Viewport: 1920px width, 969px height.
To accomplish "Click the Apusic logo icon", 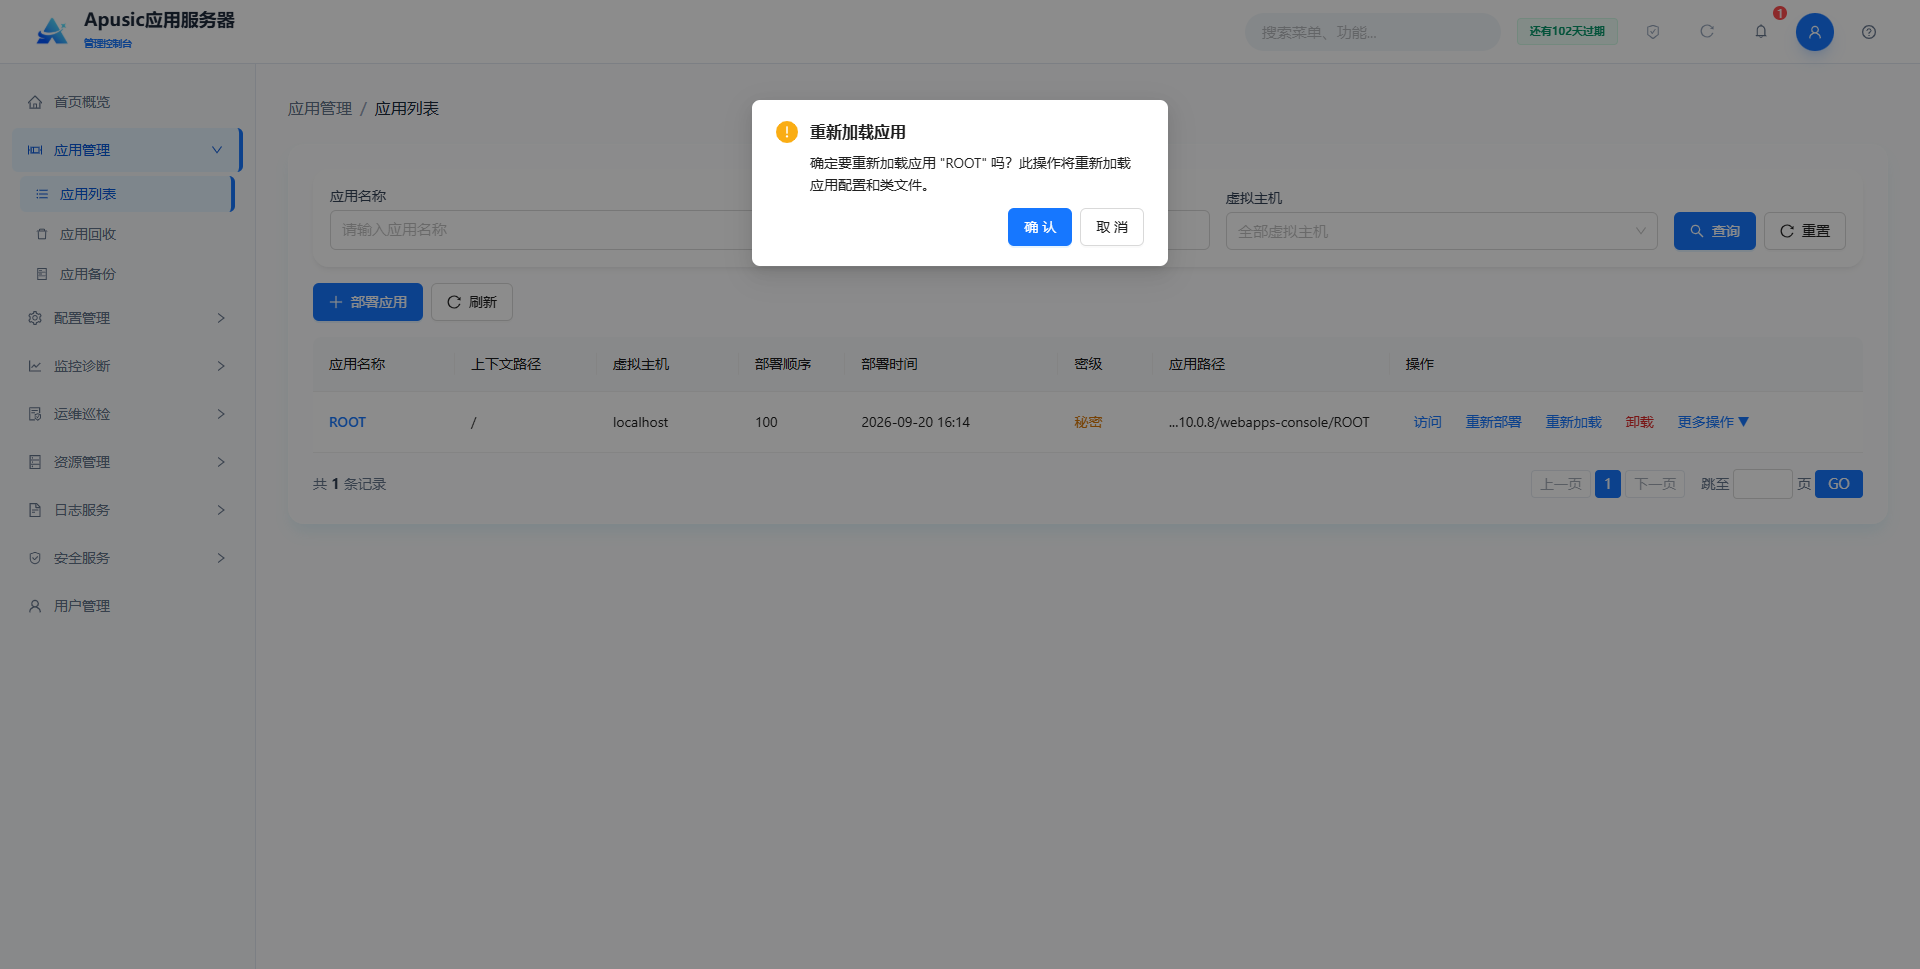I will 52,31.
